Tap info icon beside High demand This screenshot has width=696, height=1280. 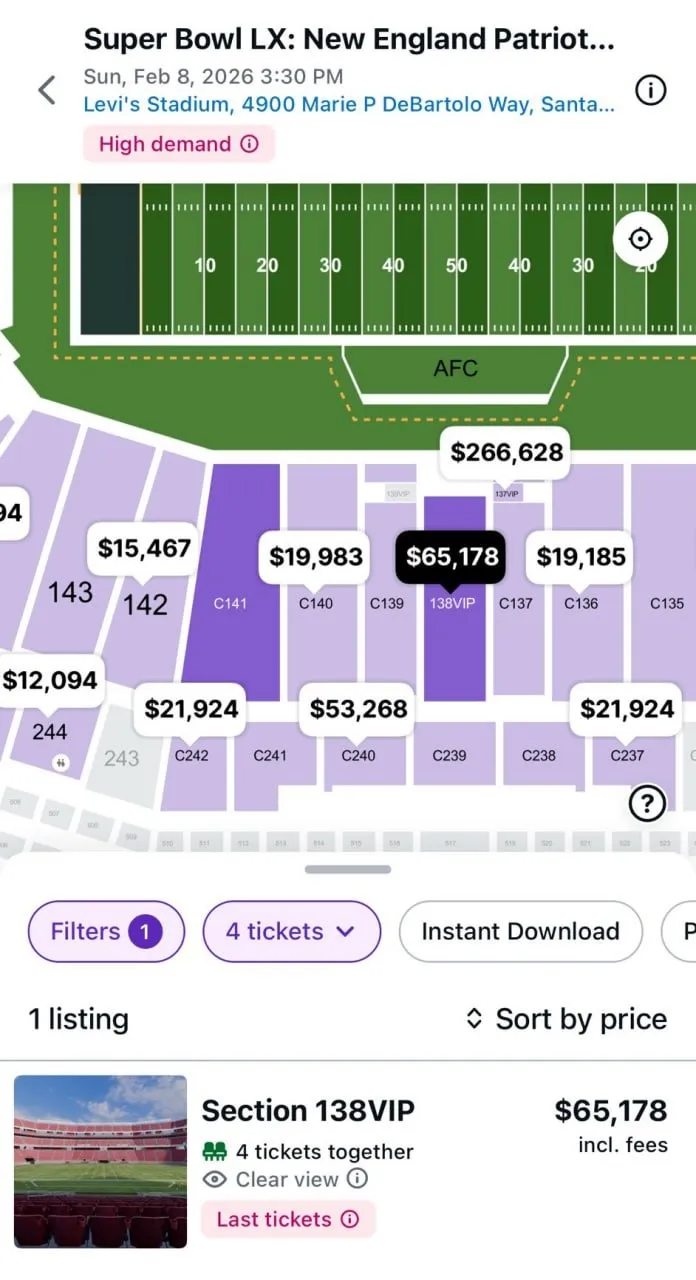[x=250, y=144]
